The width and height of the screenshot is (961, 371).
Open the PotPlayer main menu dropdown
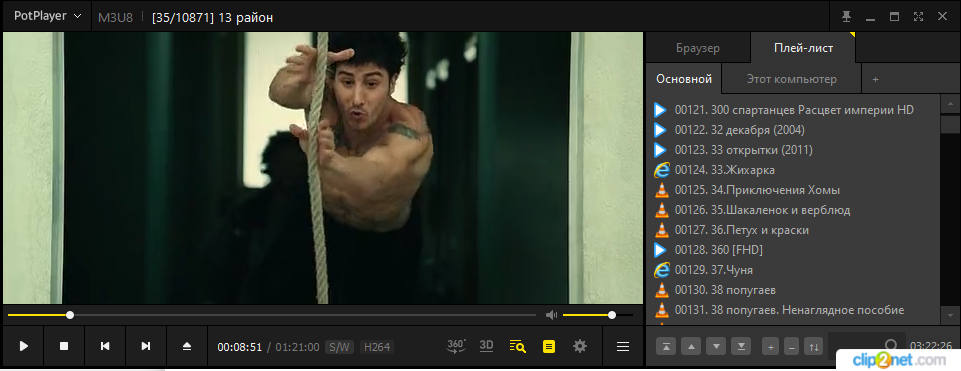pyautogui.click(x=47, y=17)
